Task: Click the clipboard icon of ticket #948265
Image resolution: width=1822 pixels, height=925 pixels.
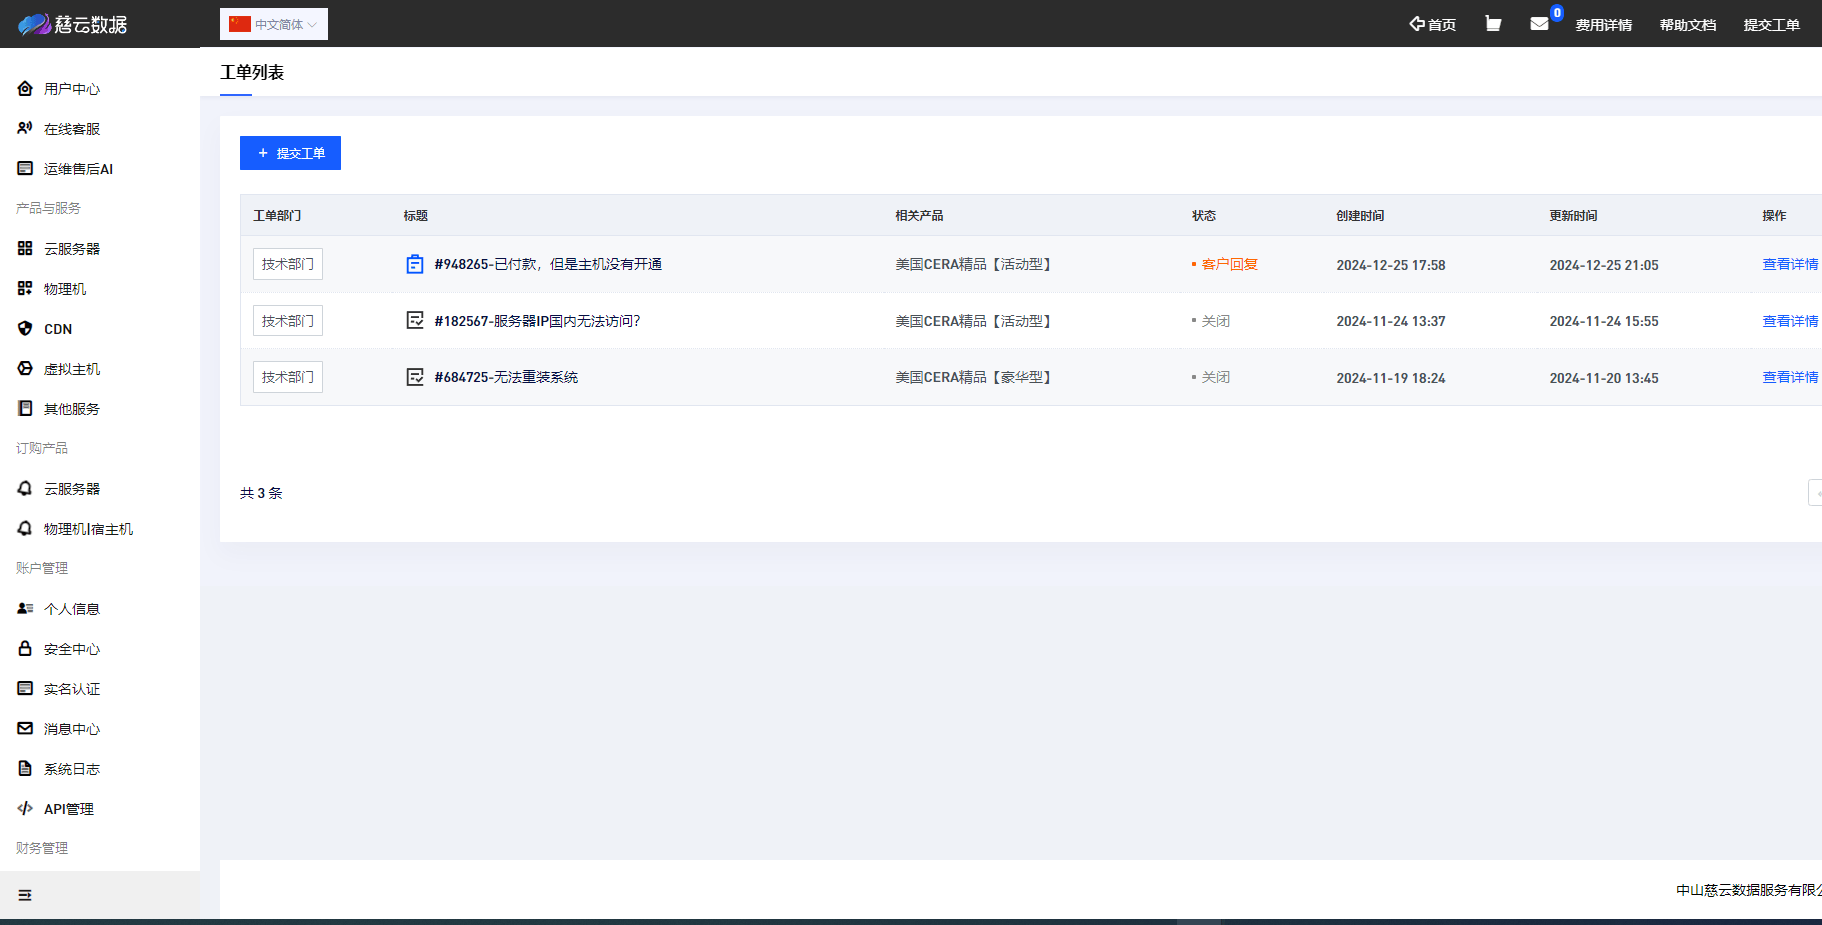Action: coord(415,264)
